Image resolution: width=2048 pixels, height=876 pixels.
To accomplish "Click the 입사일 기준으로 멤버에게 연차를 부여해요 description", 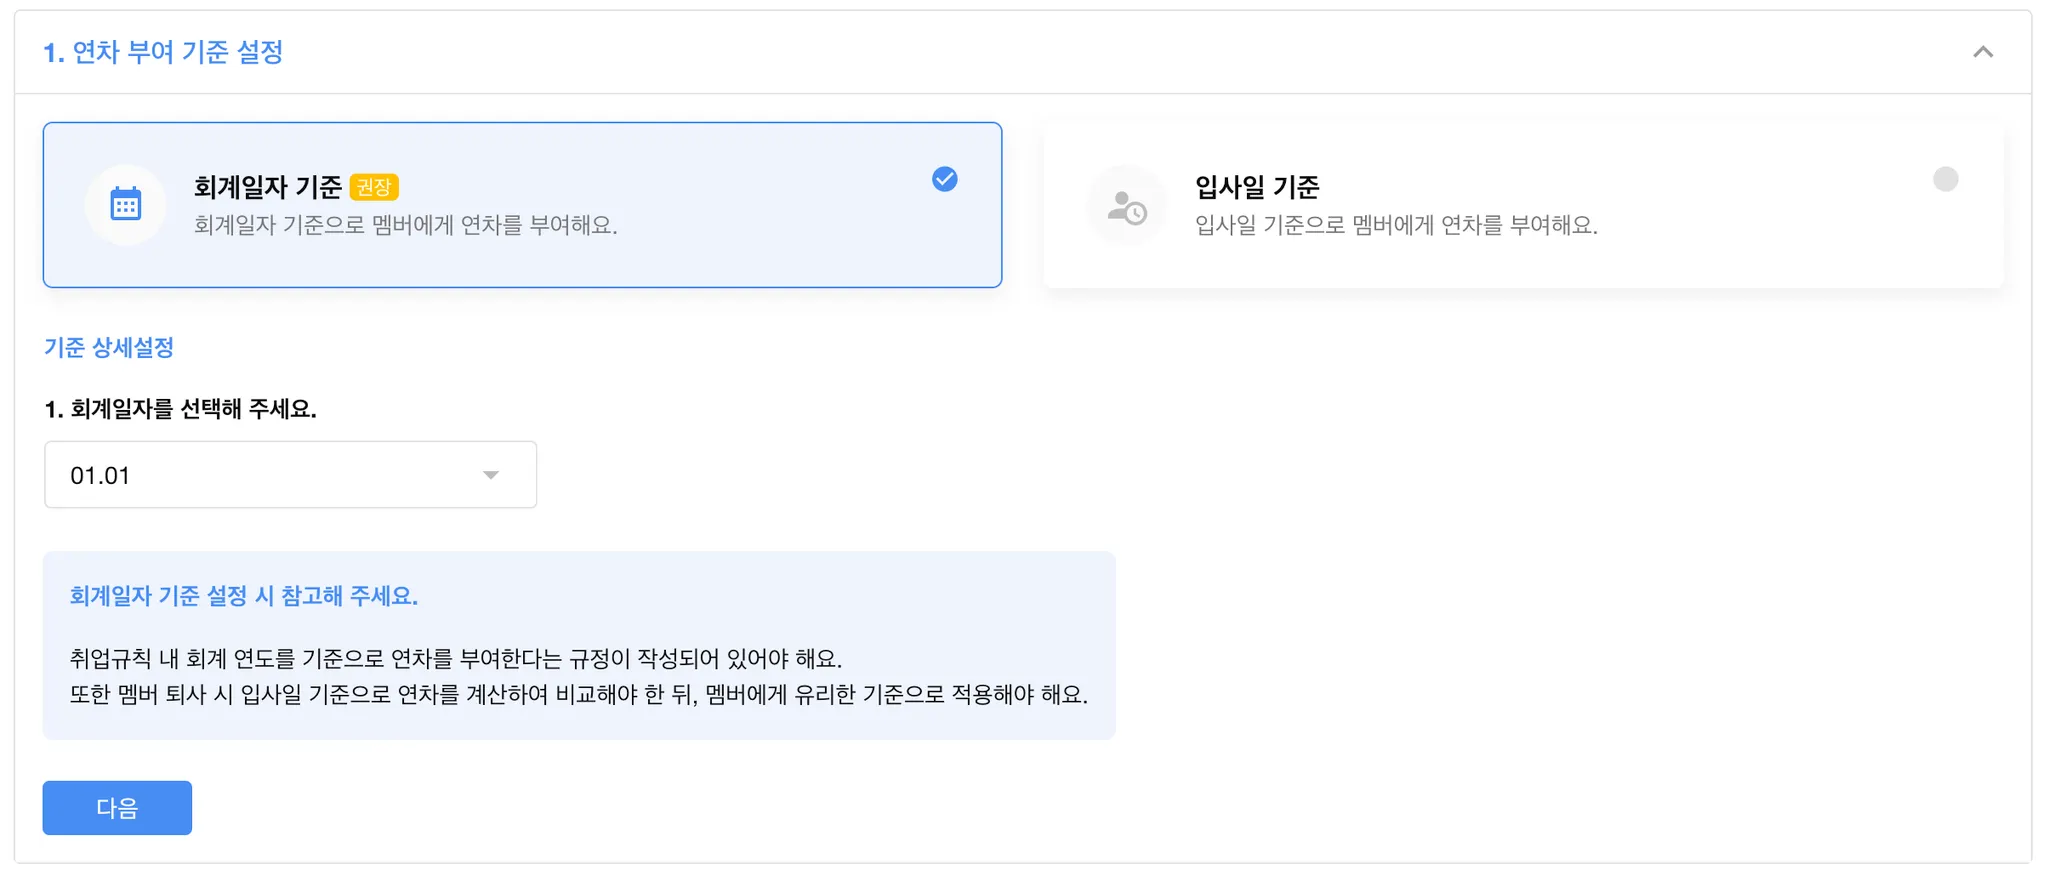I will click(x=1396, y=226).
